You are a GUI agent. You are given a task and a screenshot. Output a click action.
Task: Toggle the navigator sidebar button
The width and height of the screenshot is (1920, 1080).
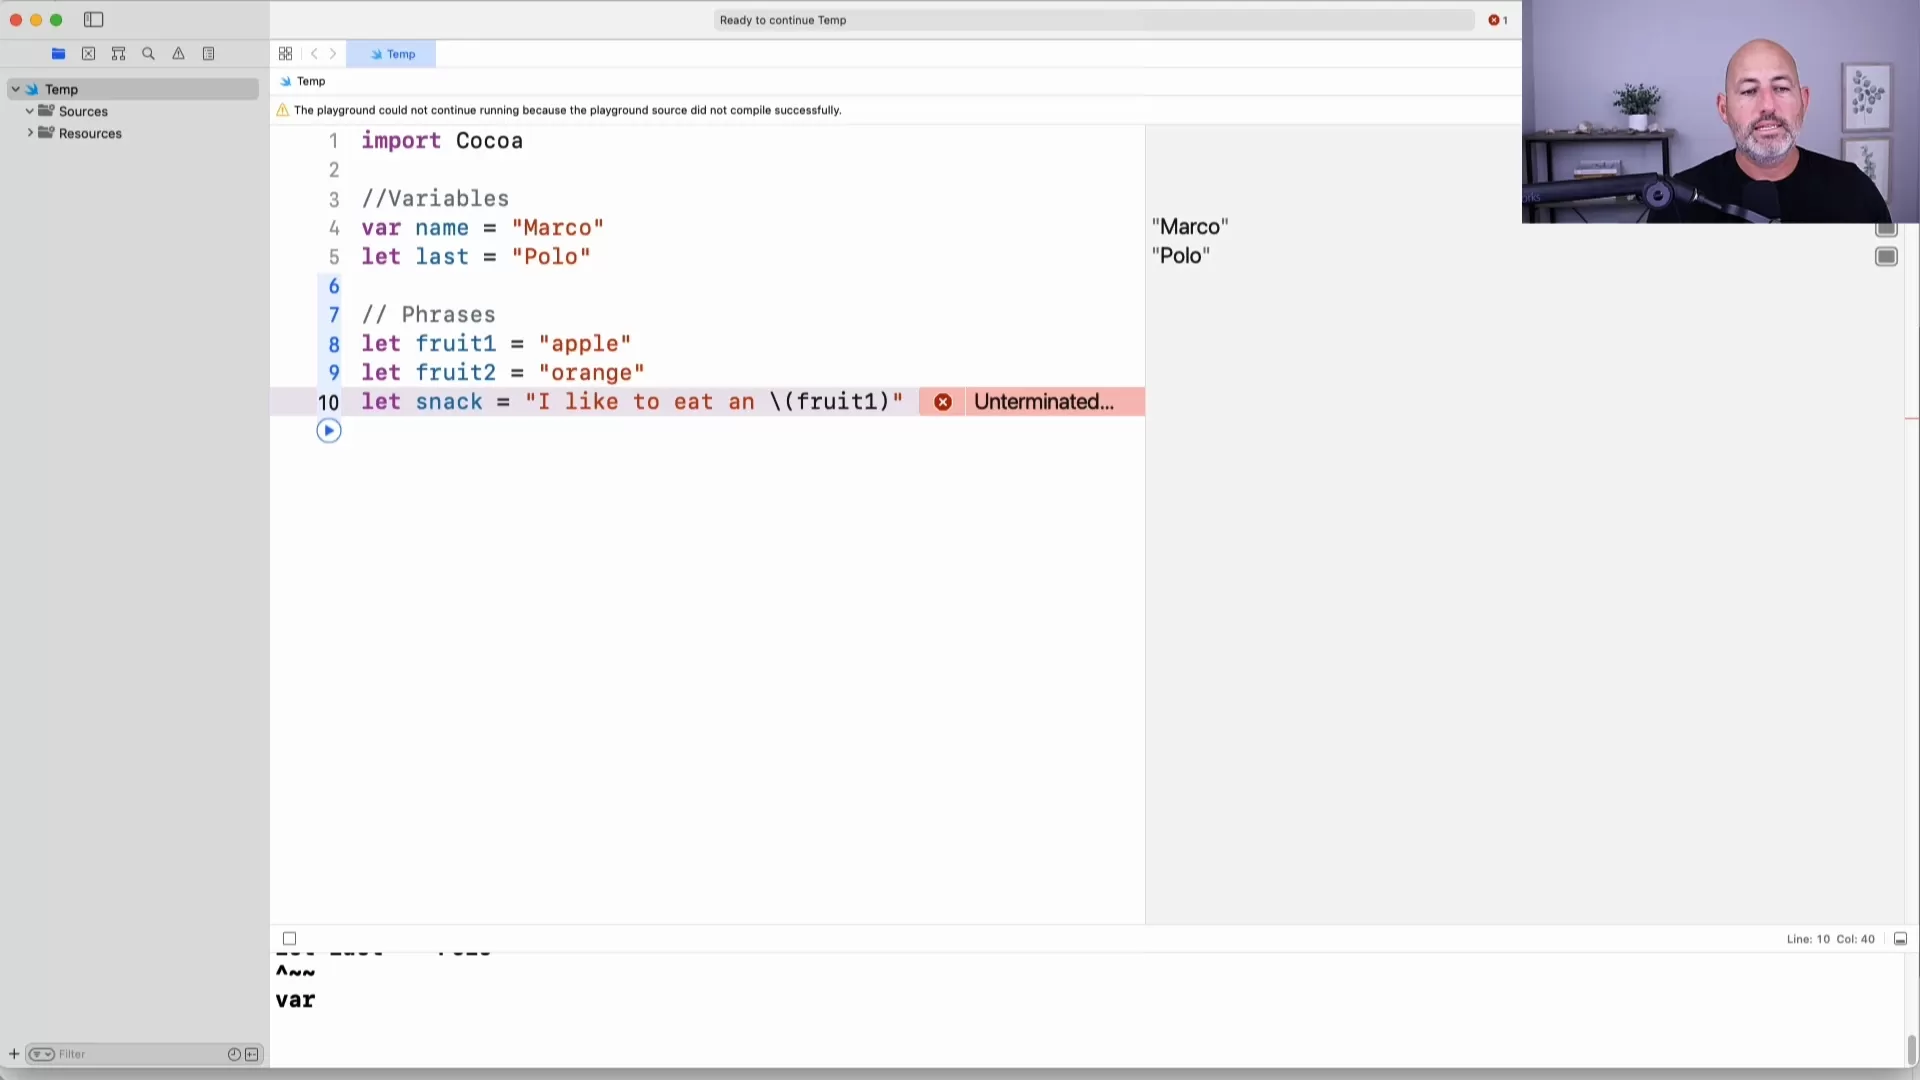click(94, 20)
